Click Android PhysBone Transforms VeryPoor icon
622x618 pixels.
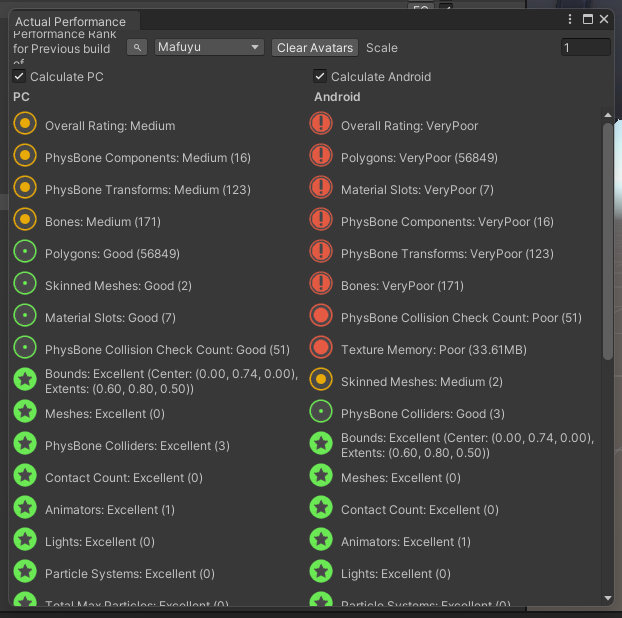[x=321, y=251]
